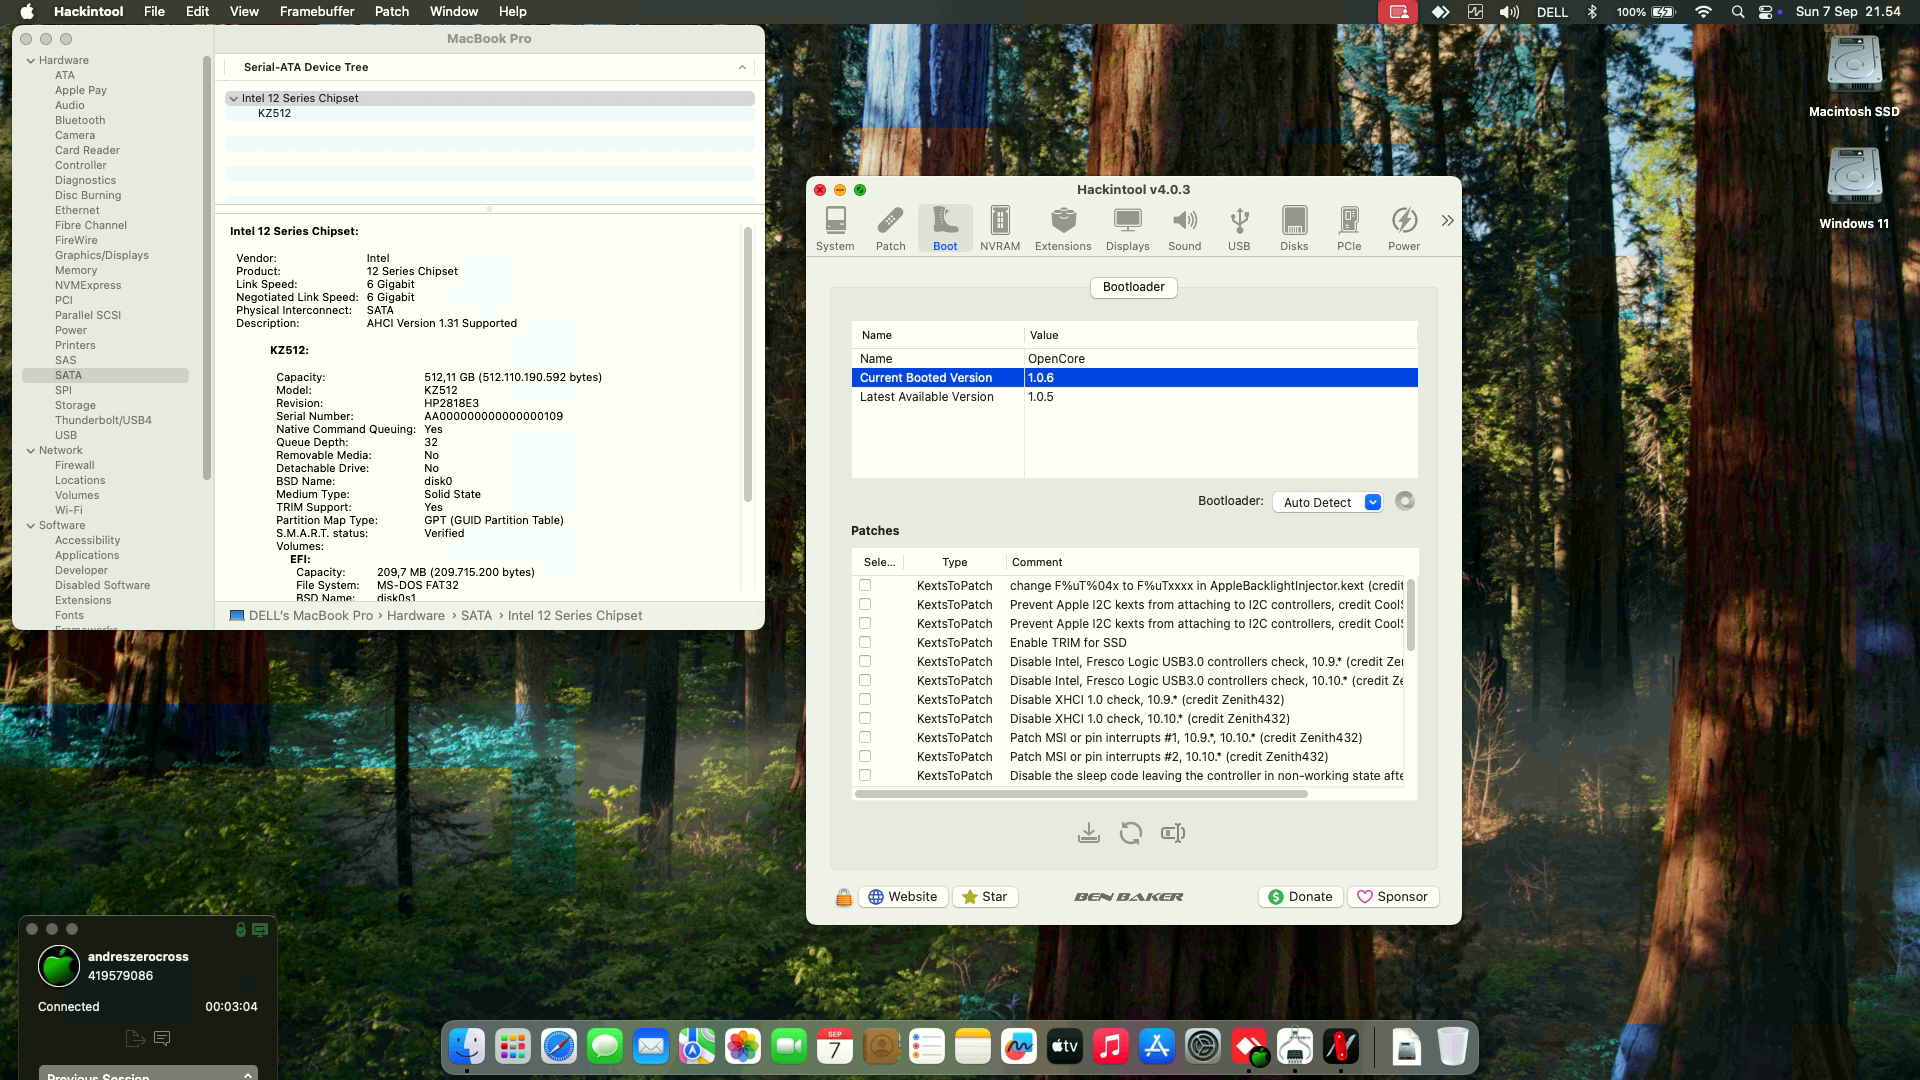Viewport: 1920px width, 1080px height.
Task: Open the System tab in Hackintool
Action: (835, 228)
